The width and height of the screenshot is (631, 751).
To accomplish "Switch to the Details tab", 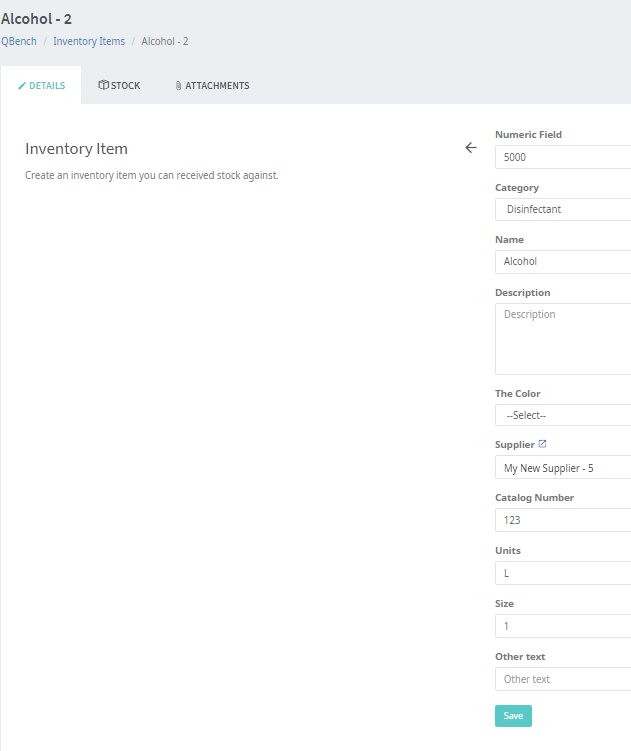I will [x=41, y=86].
